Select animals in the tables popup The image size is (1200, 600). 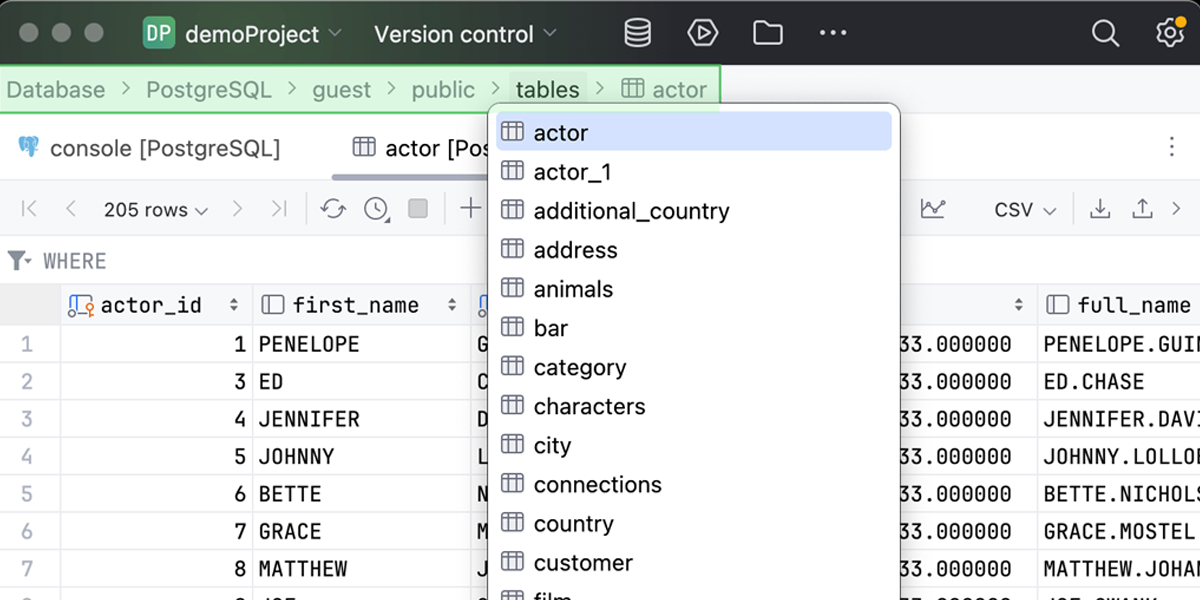coord(694,289)
